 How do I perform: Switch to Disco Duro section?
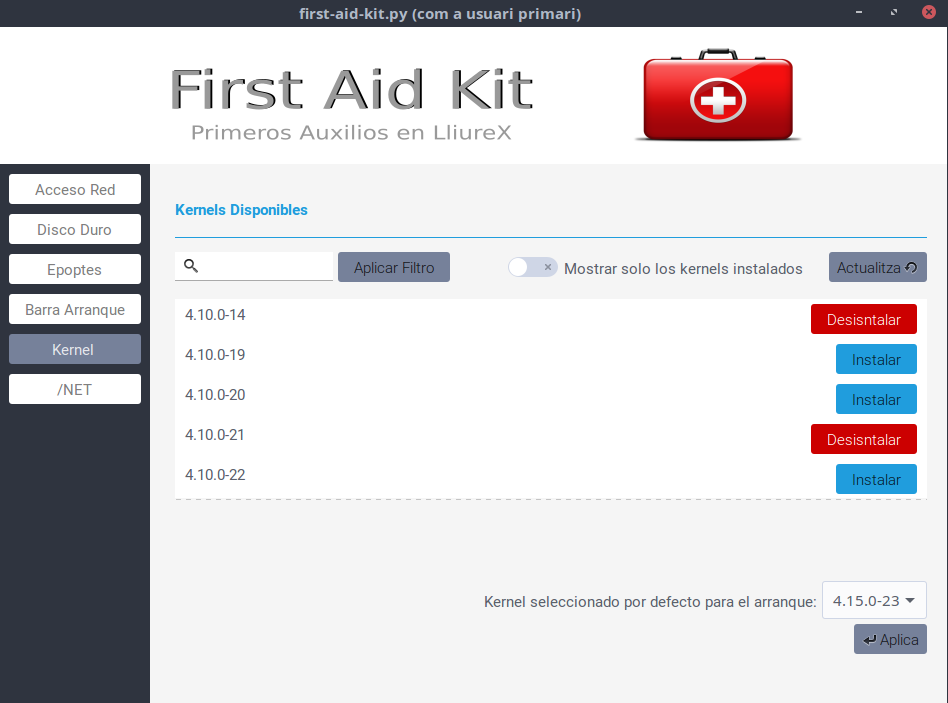pos(75,230)
